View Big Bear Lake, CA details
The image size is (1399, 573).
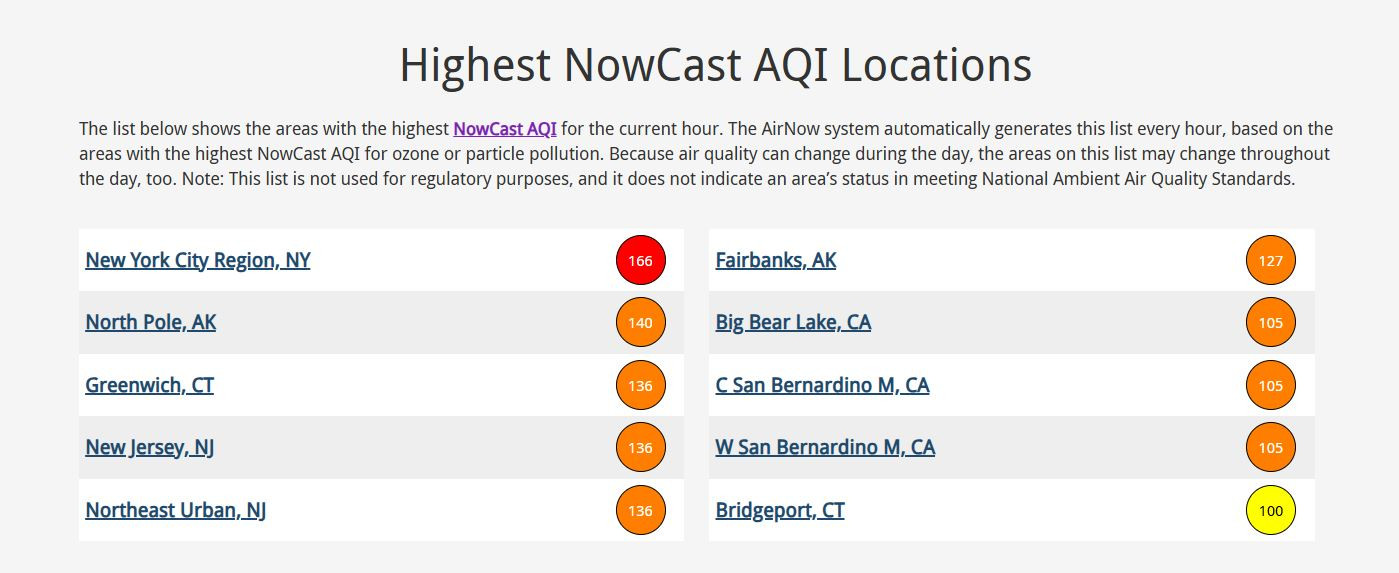pos(793,322)
